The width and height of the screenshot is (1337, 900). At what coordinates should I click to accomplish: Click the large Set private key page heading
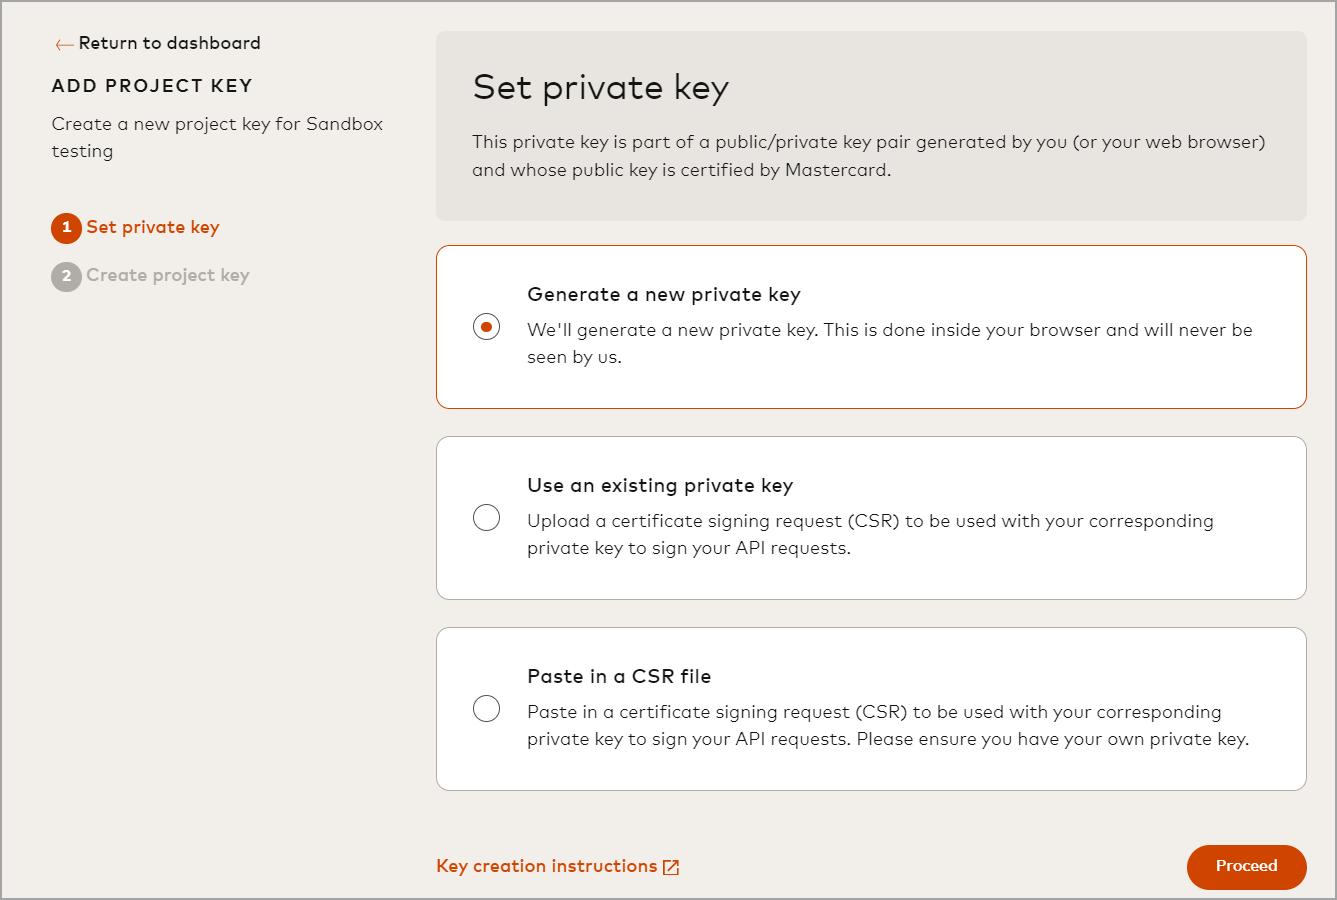(600, 88)
